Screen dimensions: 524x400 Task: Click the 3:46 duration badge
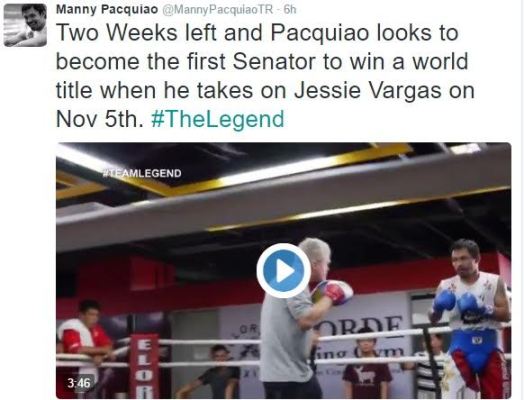click(x=79, y=383)
